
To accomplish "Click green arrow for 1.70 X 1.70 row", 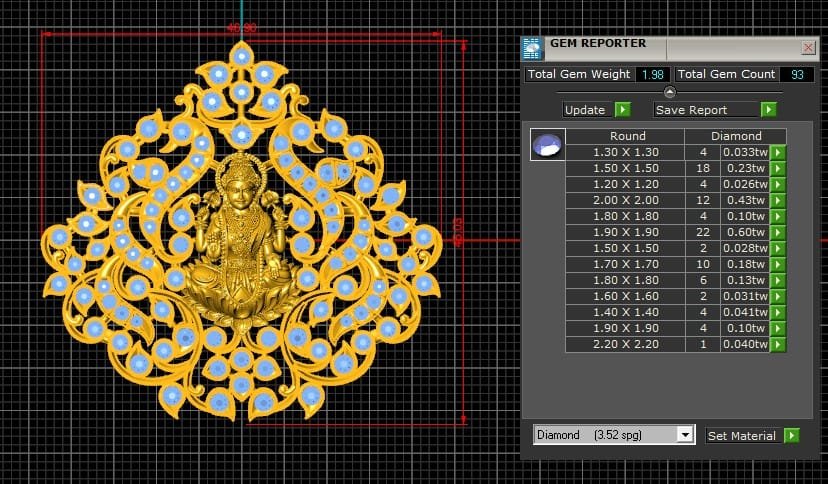I will (778, 264).
